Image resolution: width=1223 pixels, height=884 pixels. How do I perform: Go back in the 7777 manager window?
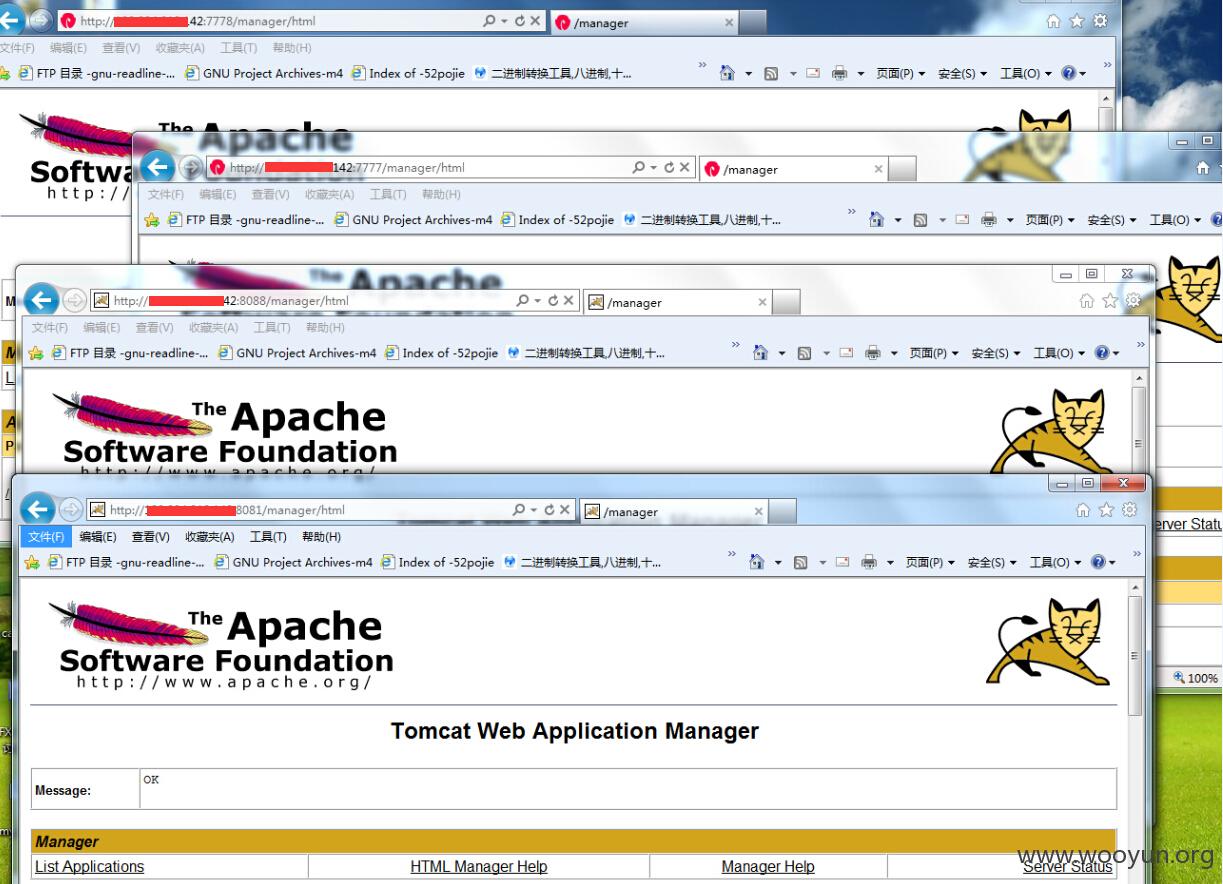tap(157, 167)
